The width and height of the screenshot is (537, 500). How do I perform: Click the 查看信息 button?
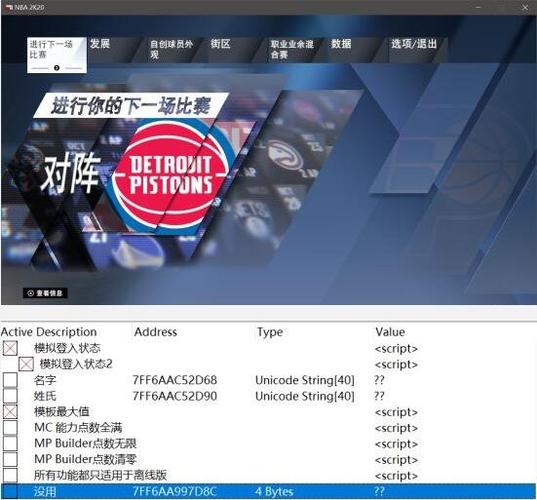tap(45, 293)
